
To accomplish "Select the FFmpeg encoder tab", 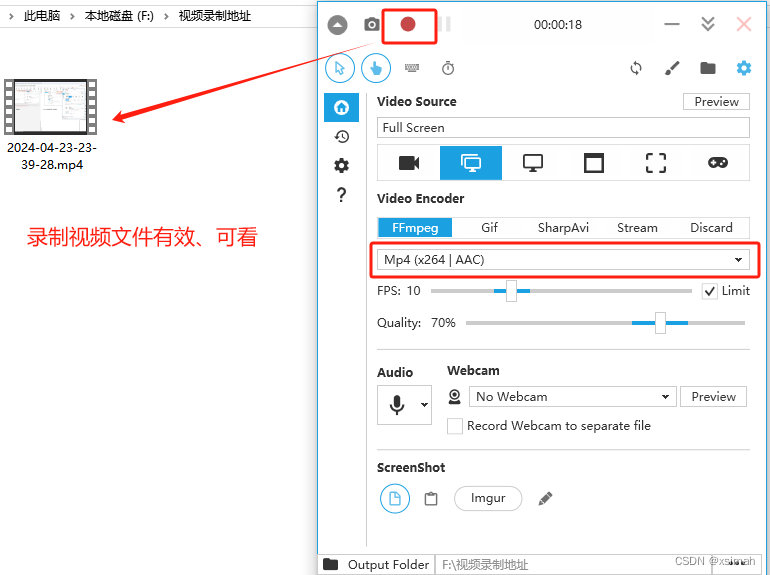I will pos(415,228).
